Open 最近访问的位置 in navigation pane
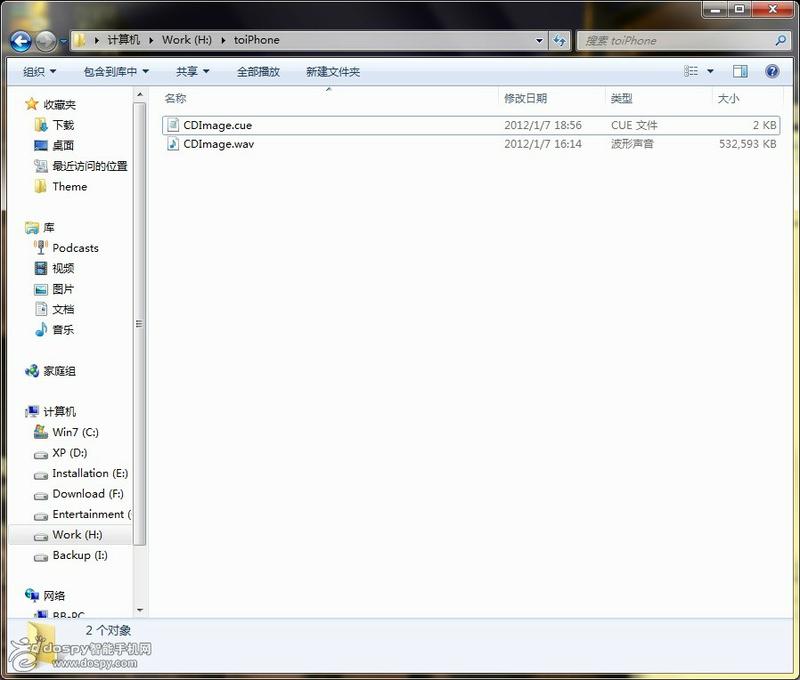 click(x=90, y=166)
